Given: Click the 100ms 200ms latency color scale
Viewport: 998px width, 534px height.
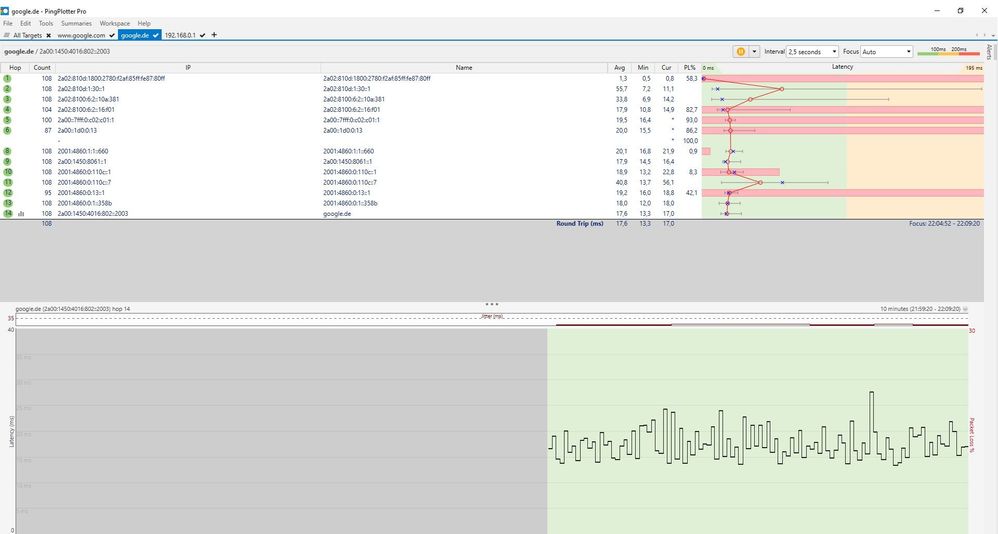Looking at the screenshot, I should (x=948, y=51).
